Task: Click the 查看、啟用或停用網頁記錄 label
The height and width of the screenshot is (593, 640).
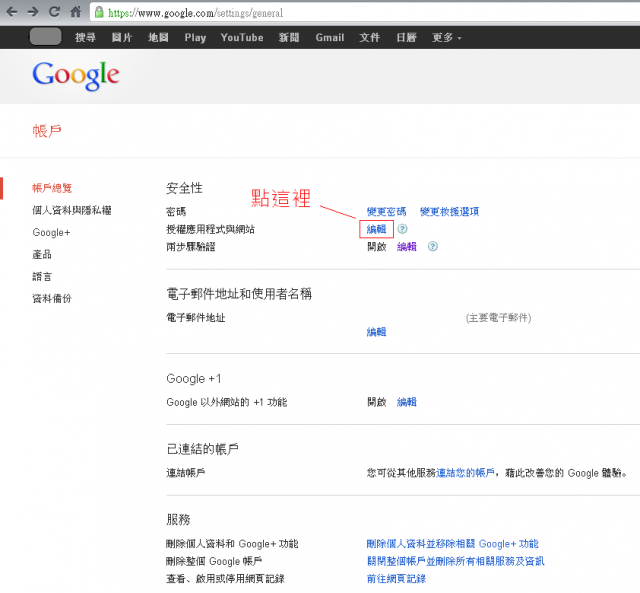Action: coord(225,579)
